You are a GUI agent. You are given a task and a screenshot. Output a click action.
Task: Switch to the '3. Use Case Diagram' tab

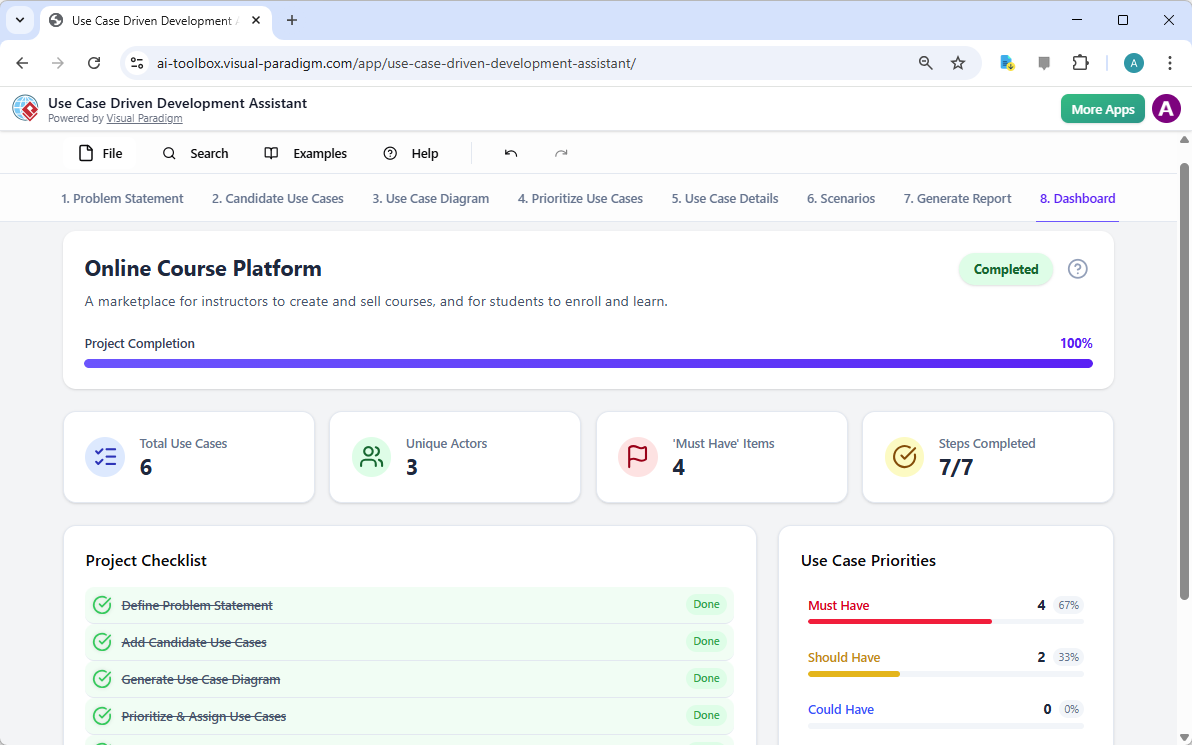click(x=430, y=198)
